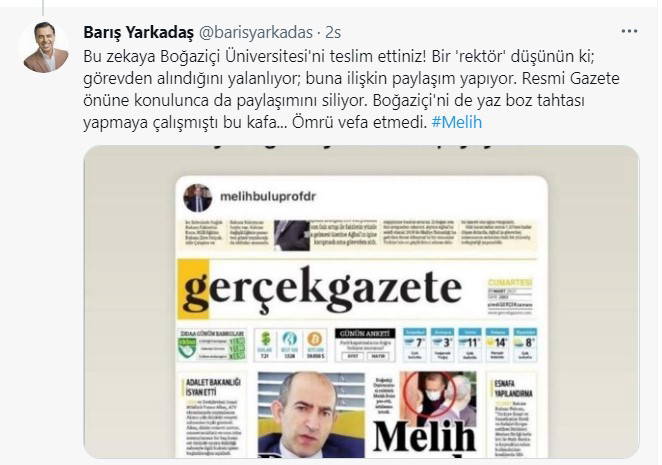Click the Günün Anketi poll box

point(365,345)
